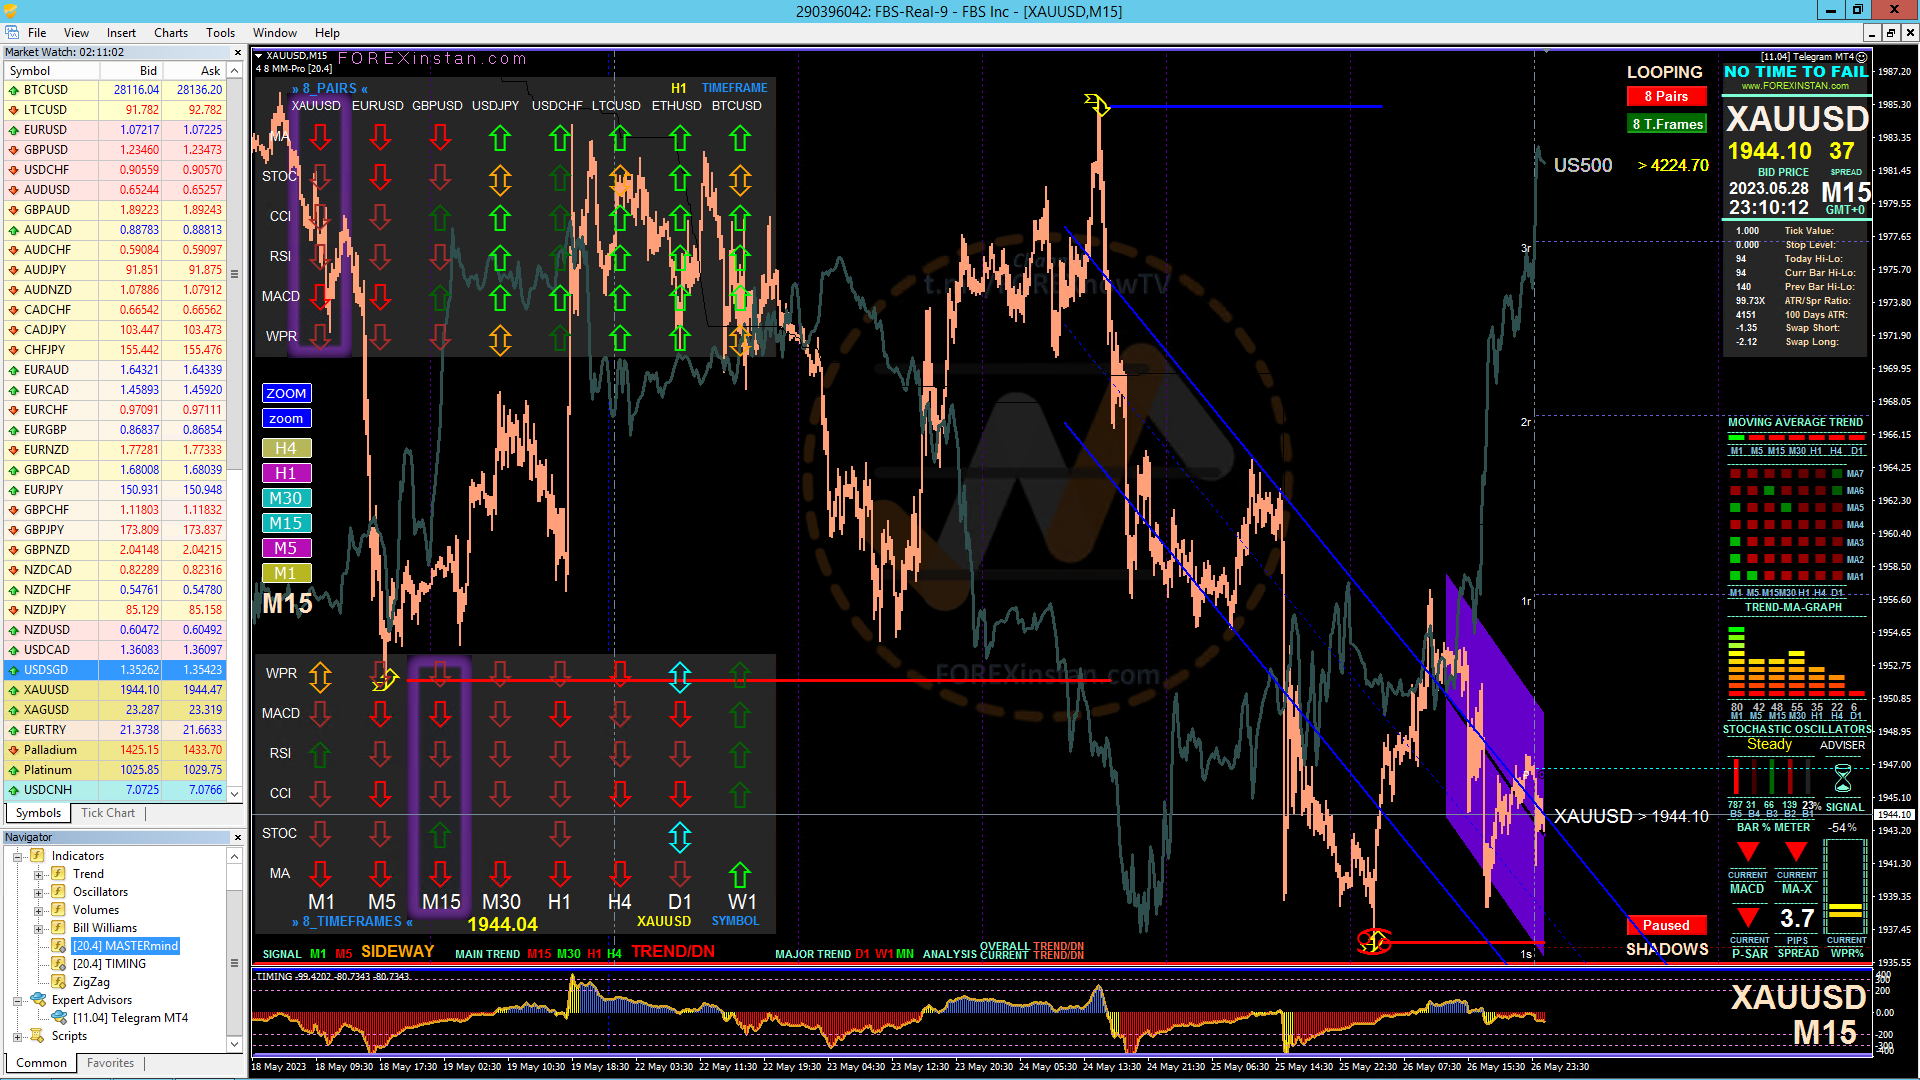
Task: Click the yellow arrow marker at chart high
Action: (x=1097, y=104)
